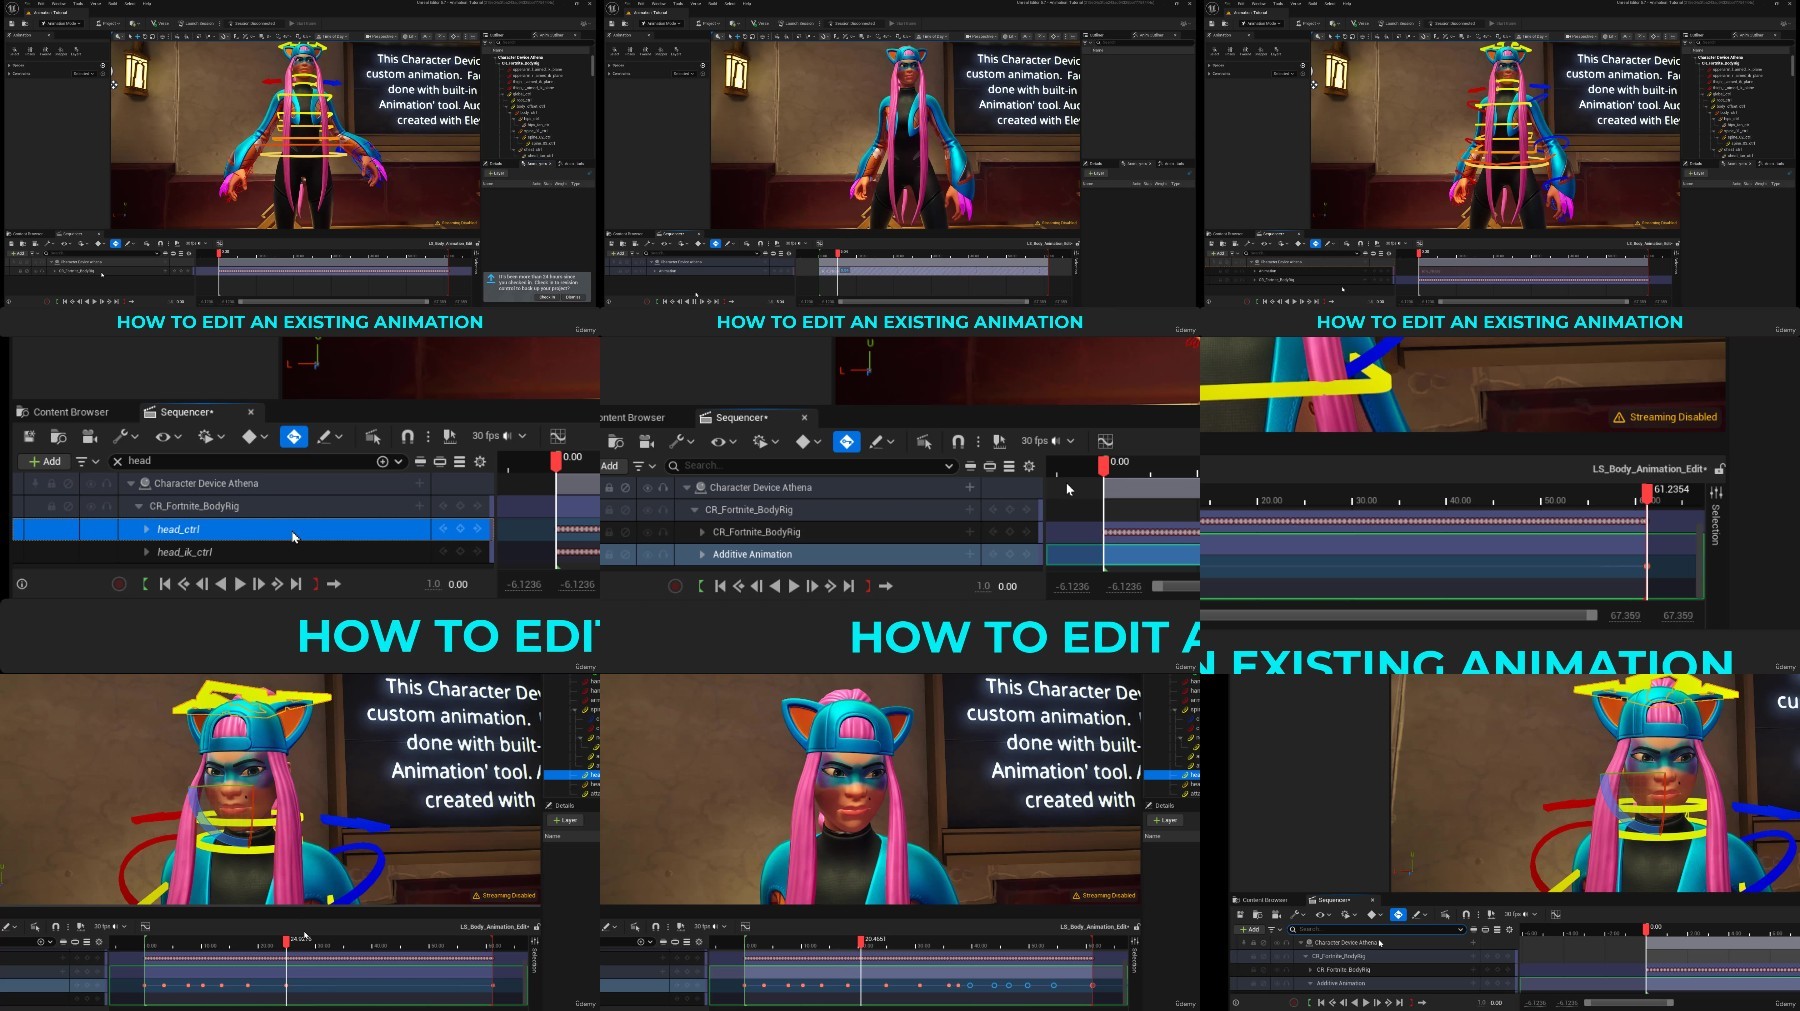
Task: Close Sequencer tab in middle-center frame
Action: pyautogui.click(x=804, y=417)
